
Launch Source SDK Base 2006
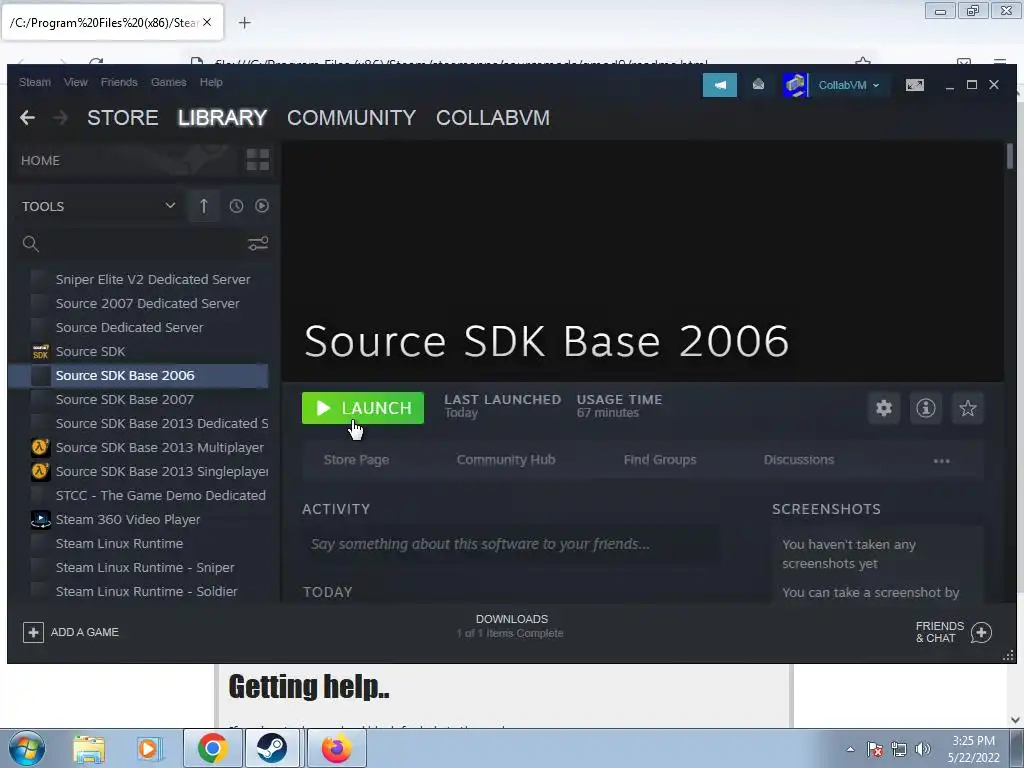(362, 408)
